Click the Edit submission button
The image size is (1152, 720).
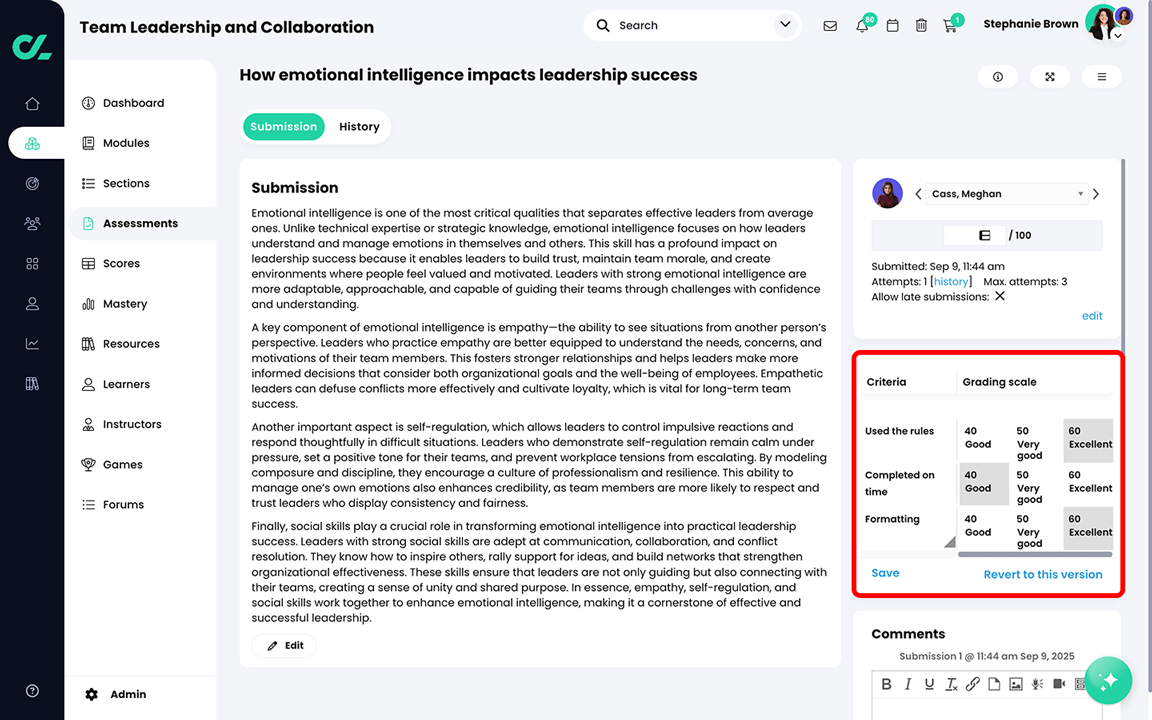(x=284, y=645)
